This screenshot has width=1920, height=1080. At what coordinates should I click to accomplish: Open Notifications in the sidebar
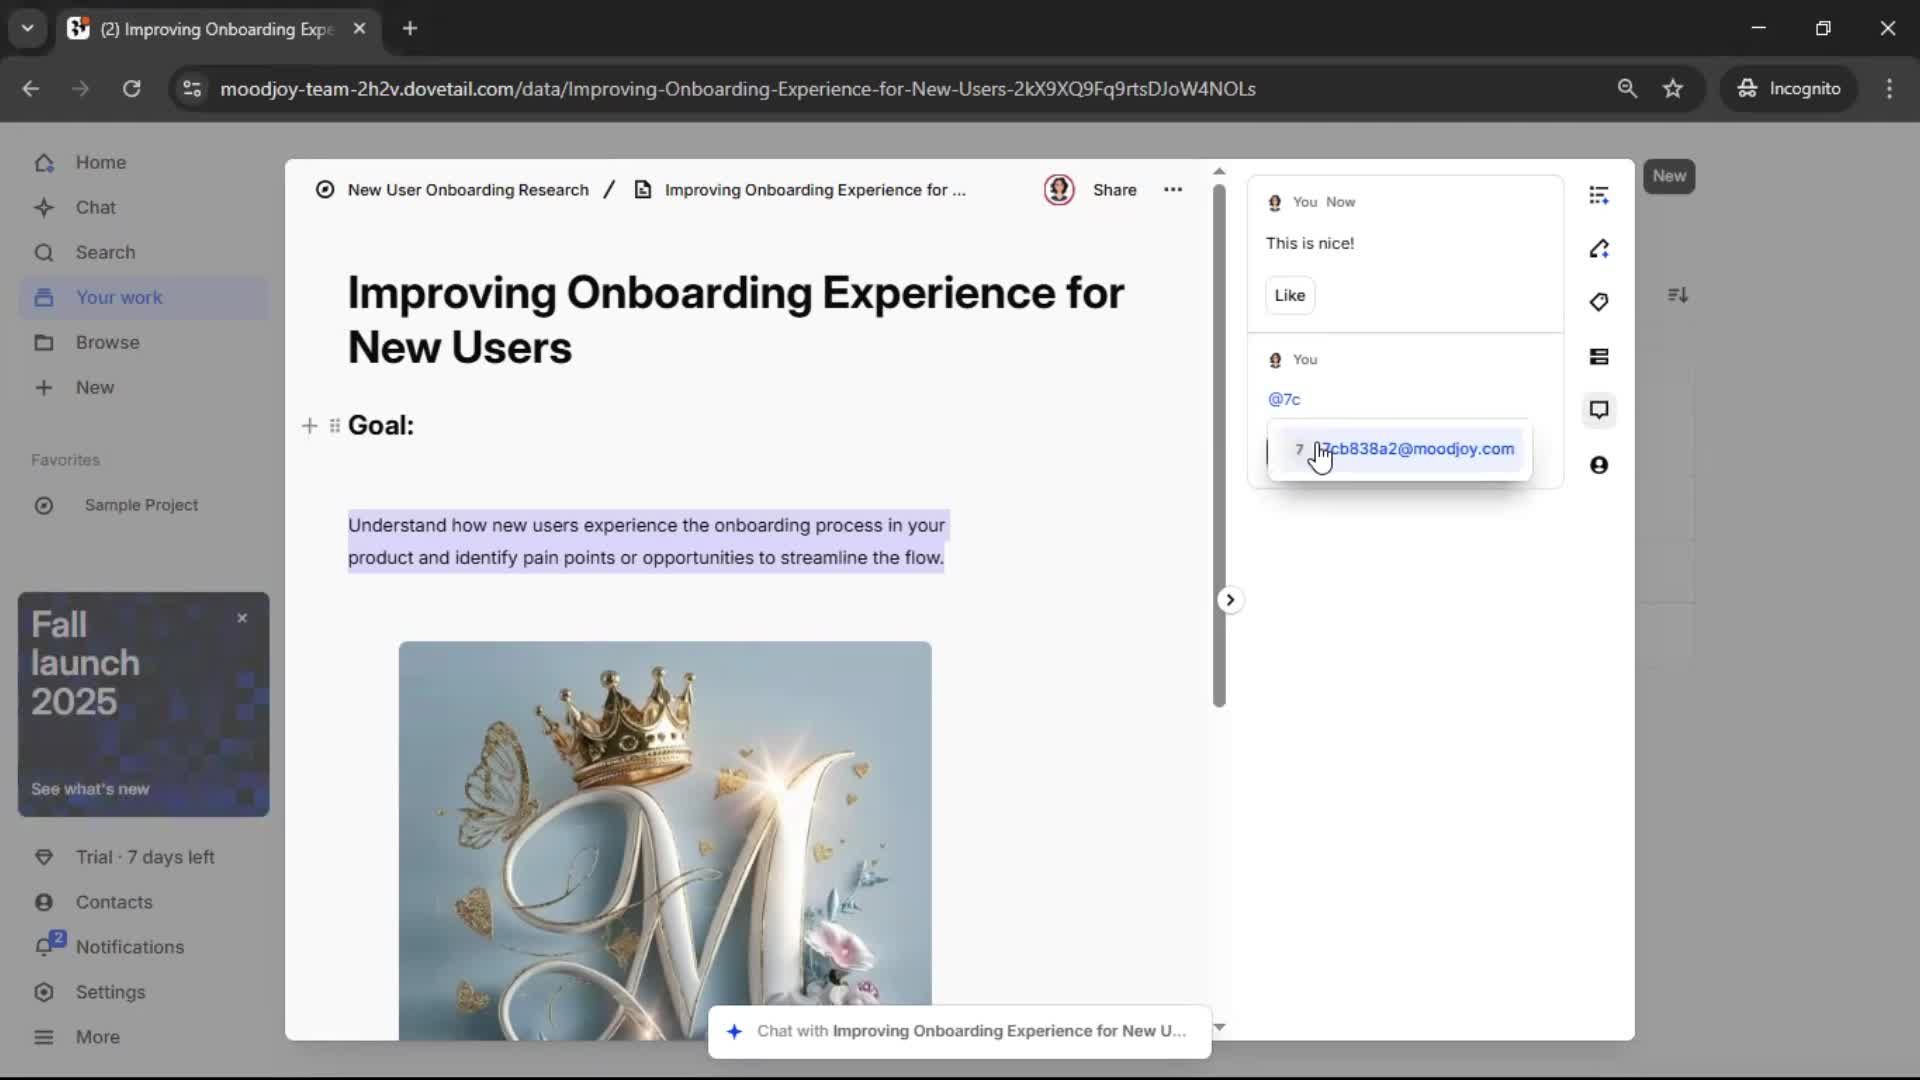[129, 947]
